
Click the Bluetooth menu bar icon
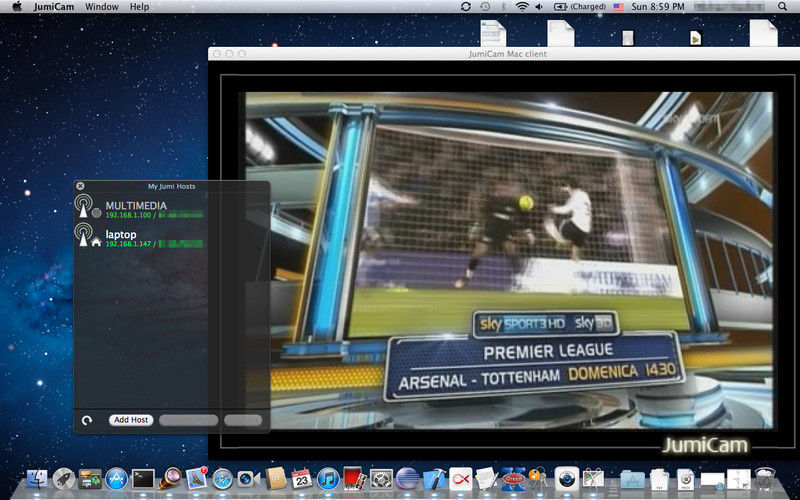click(x=504, y=7)
